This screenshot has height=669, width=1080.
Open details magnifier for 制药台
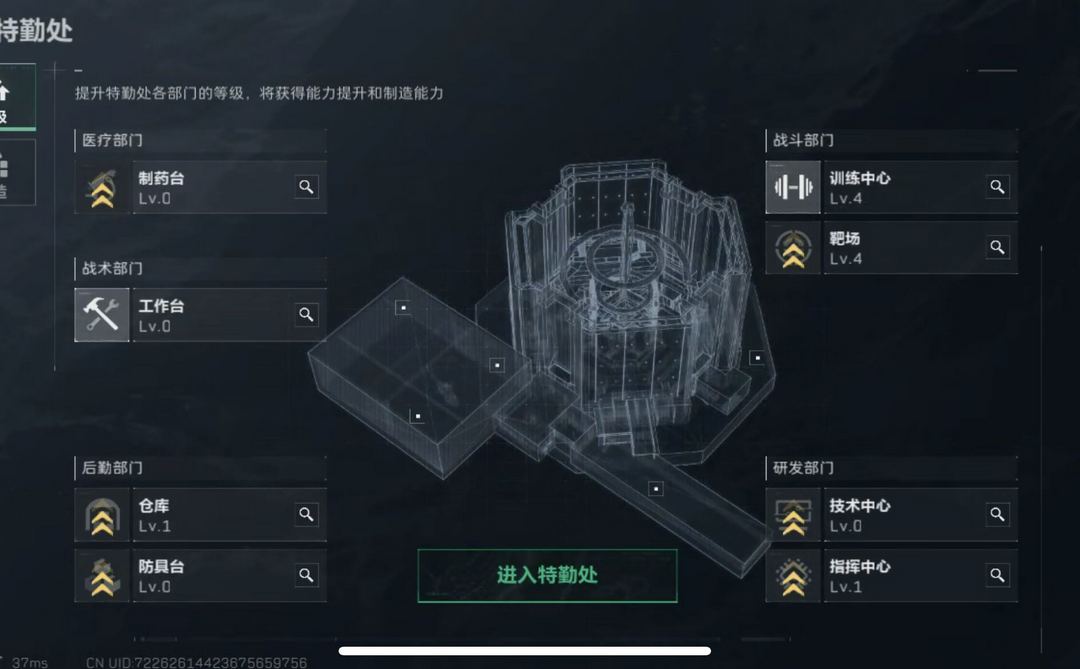coord(307,187)
